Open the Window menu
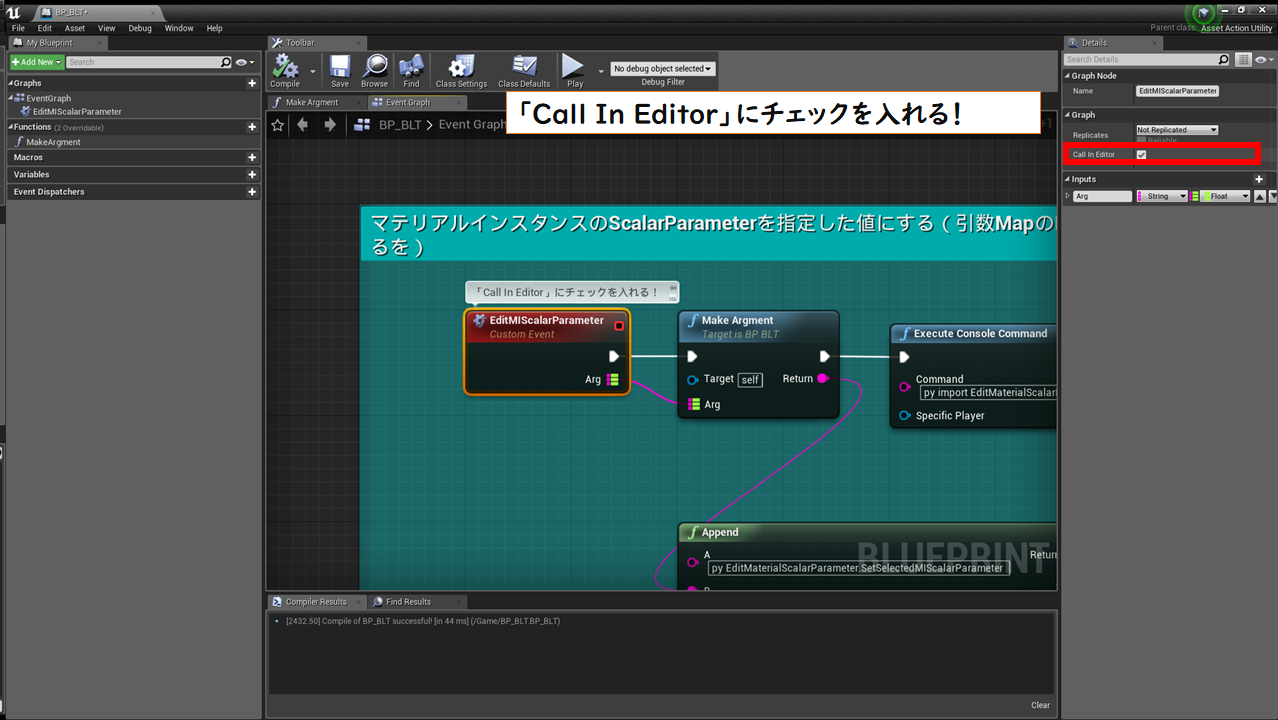This screenshot has width=1278, height=720. (179, 28)
